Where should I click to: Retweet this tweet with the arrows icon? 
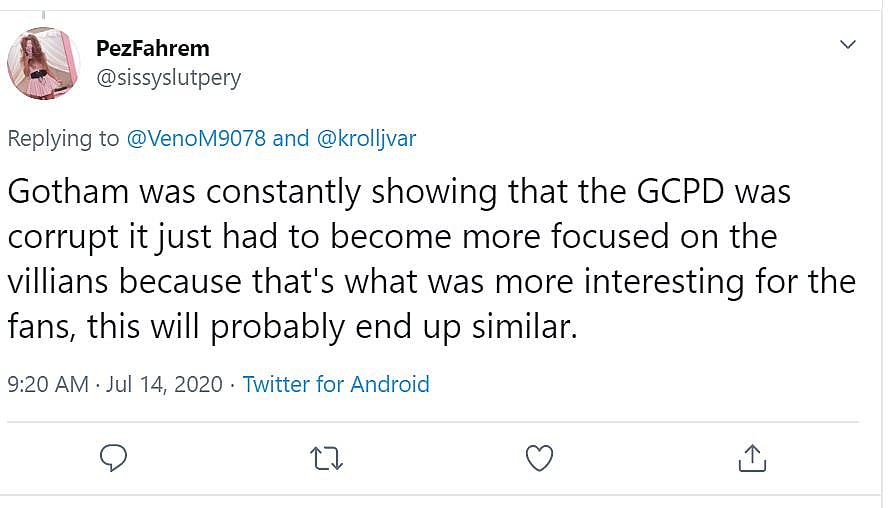click(x=326, y=459)
